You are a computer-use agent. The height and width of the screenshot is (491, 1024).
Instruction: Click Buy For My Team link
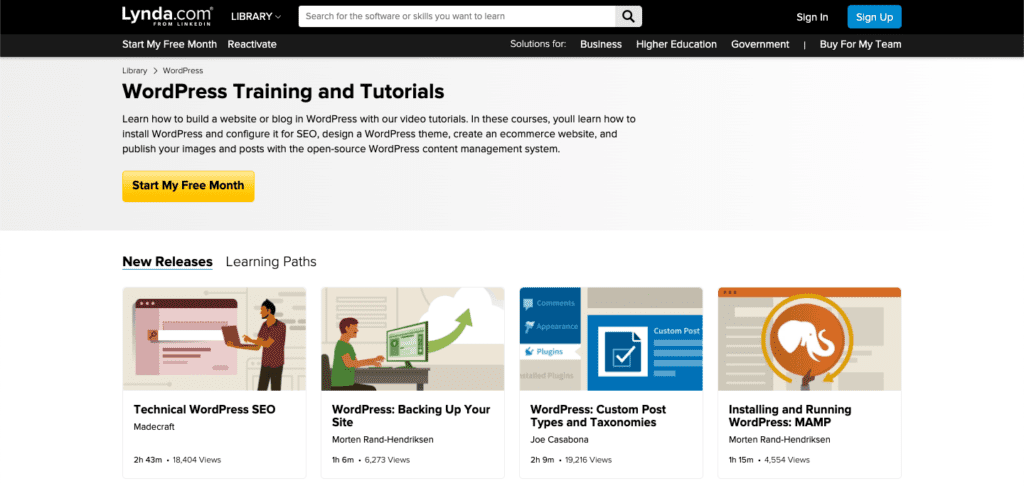click(x=860, y=44)
